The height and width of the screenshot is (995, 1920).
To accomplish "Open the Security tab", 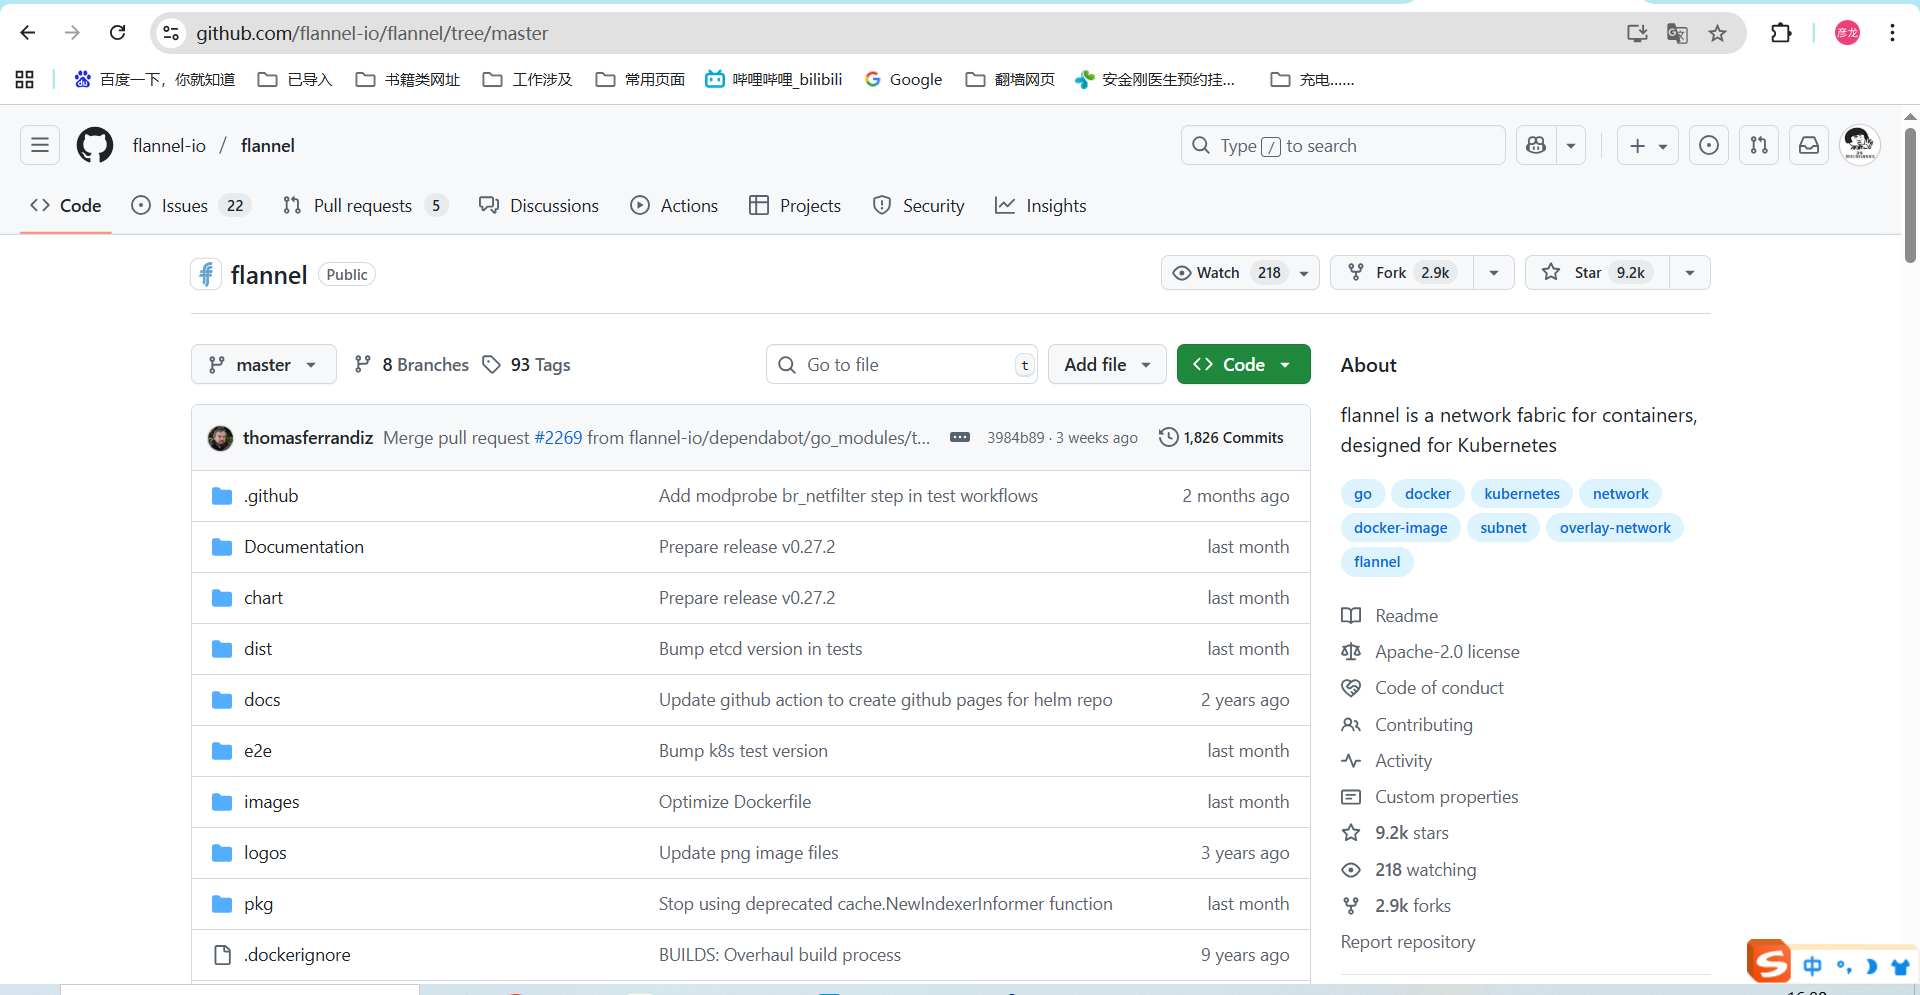I will point(919,206).
